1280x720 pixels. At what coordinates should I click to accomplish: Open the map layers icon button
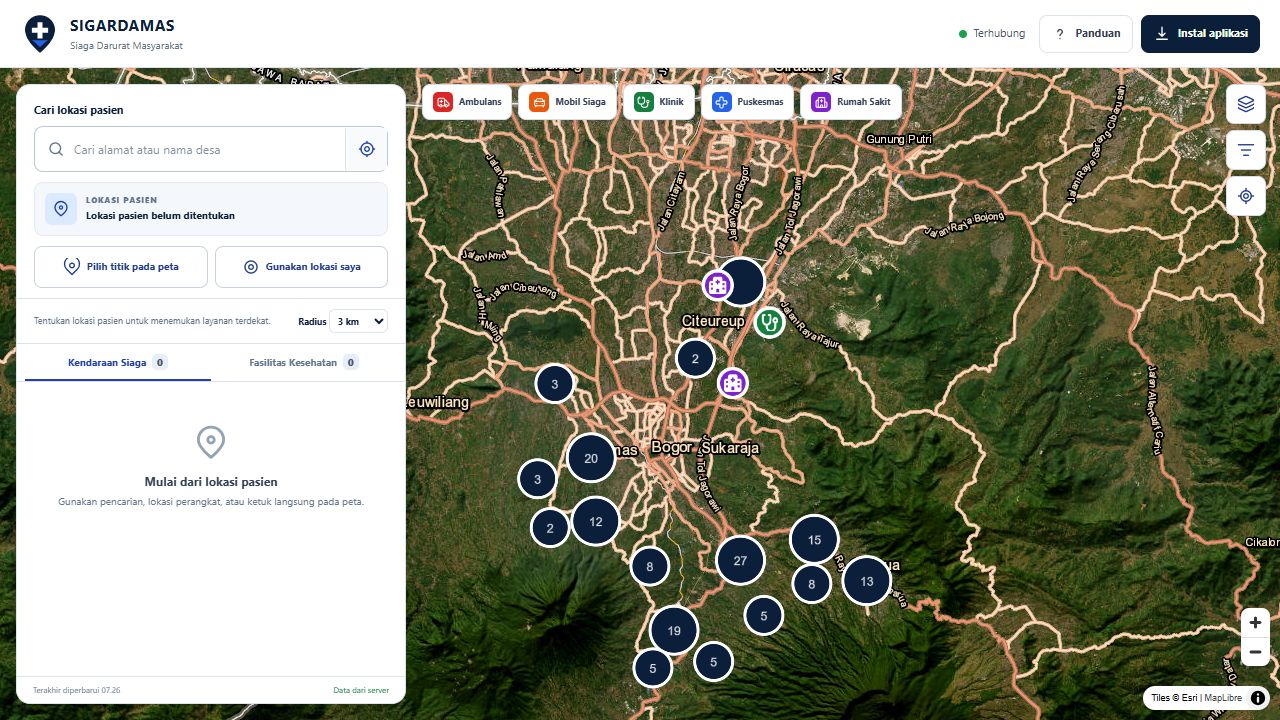(1245, 104)
